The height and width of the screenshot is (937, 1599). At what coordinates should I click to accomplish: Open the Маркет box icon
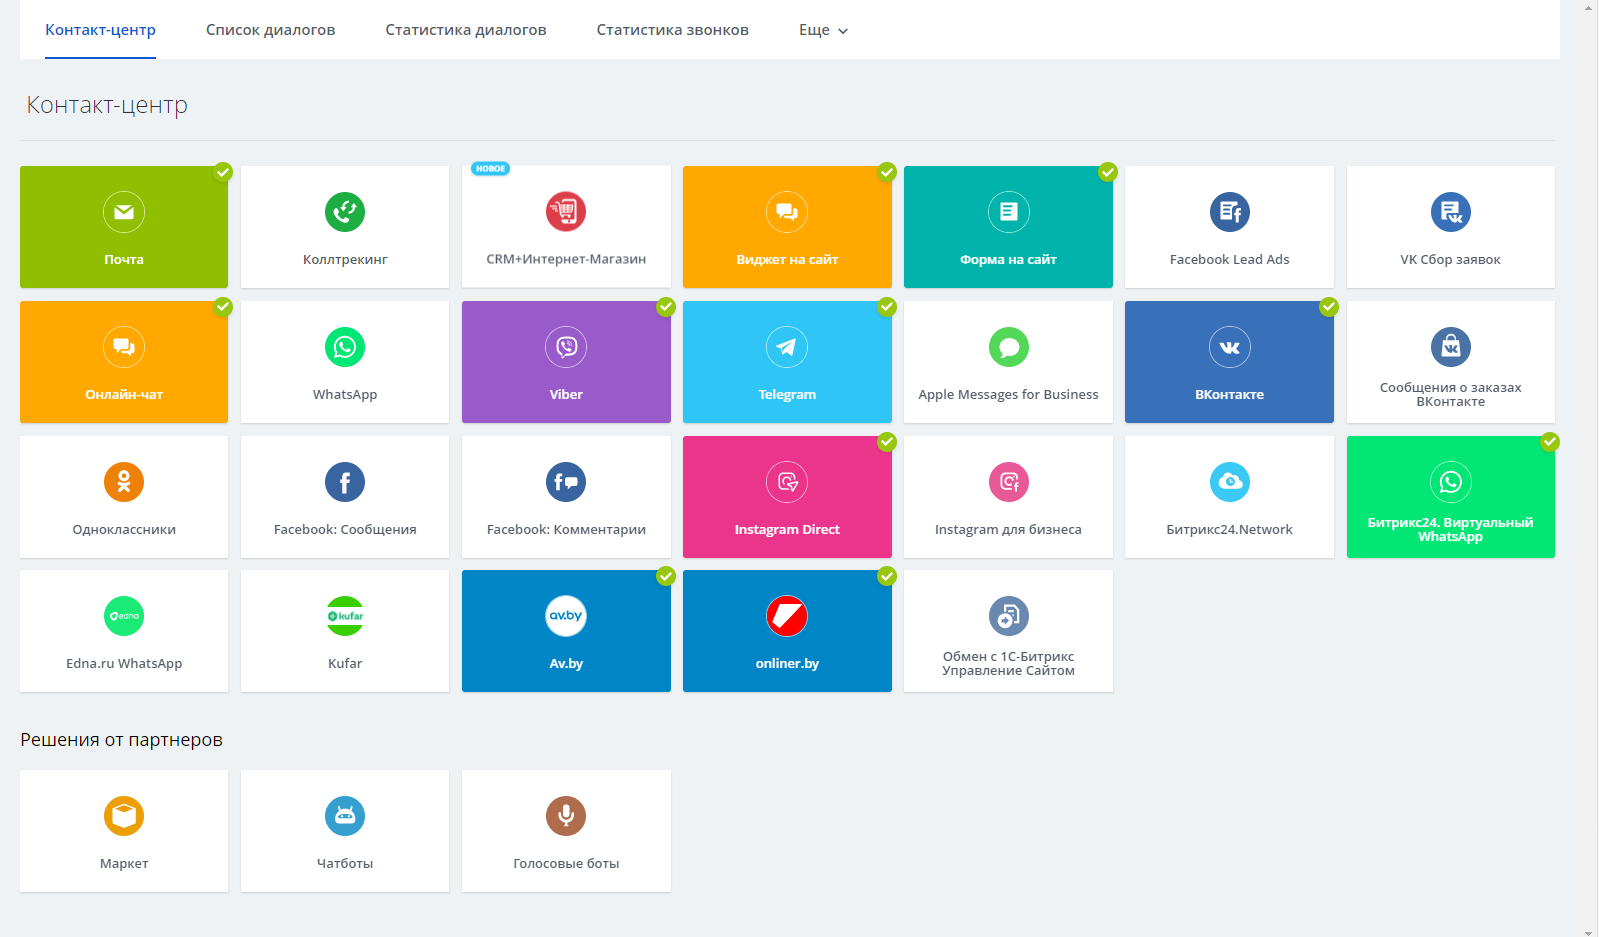[x=124, y=816]
